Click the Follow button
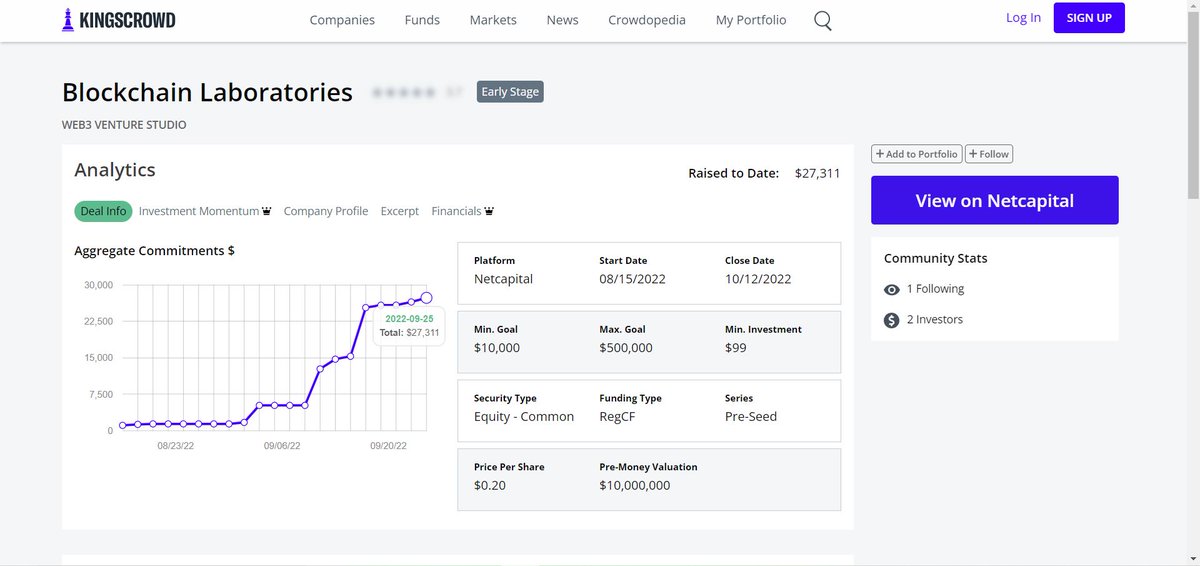This screenshot has height=566, width=1200. pyautogui.click(x=989, y=154)
